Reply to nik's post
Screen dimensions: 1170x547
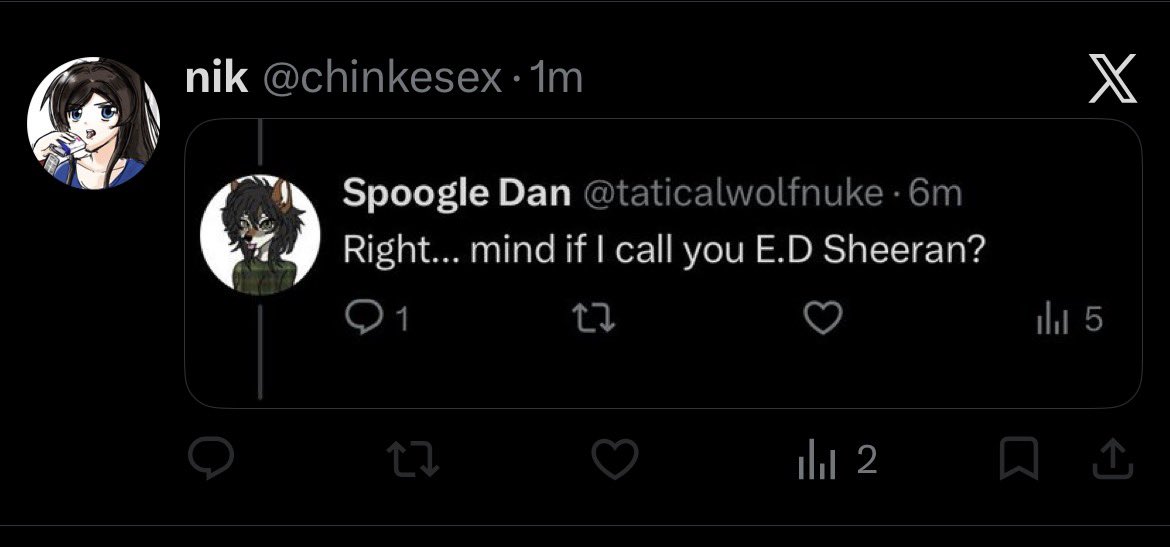click(210, 458)
